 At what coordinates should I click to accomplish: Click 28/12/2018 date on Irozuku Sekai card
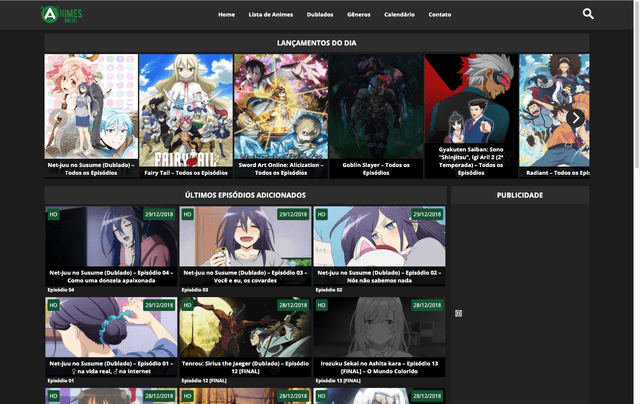pyautogui.click(x=427, y=305)
